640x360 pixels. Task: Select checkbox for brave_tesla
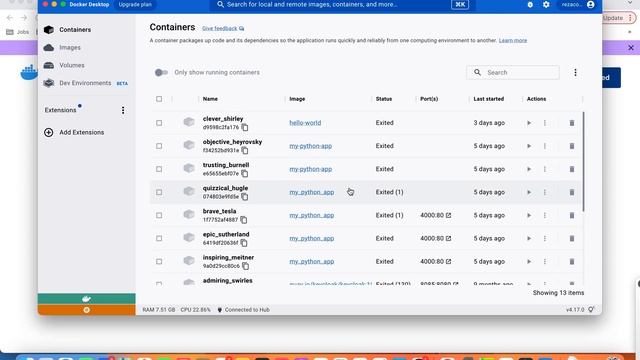coord(159,215)
